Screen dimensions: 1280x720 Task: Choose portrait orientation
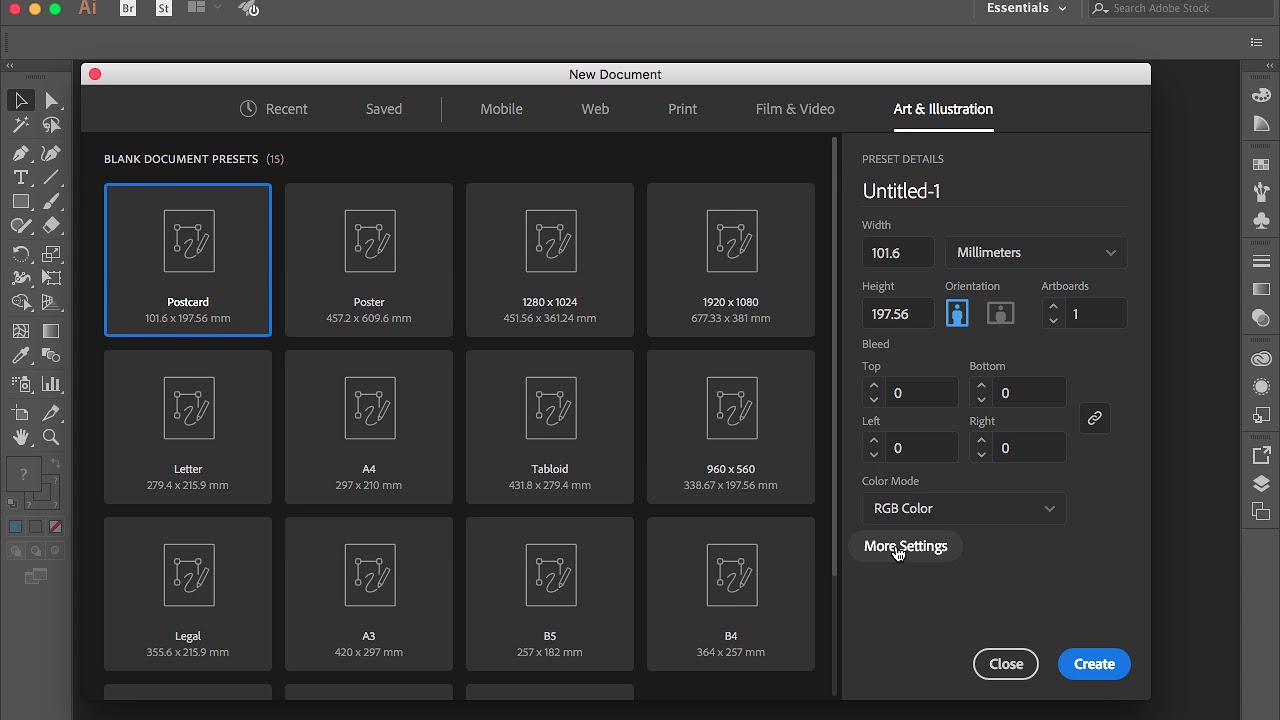(x=957, y=314)
